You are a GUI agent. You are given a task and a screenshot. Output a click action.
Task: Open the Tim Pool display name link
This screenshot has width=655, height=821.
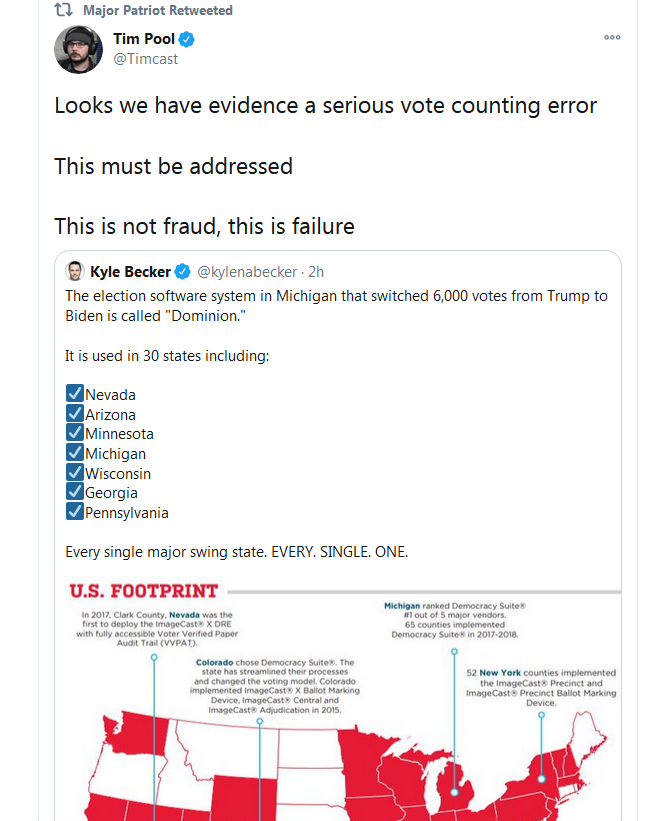click(144, 39)
